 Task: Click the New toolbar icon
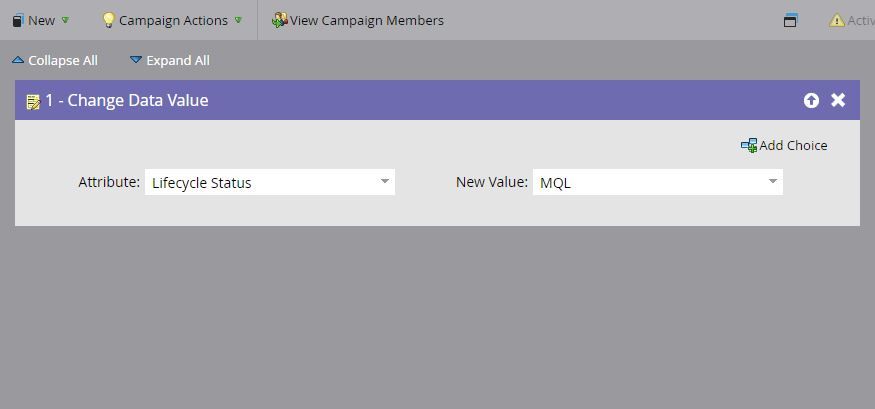tap(17, 20)
